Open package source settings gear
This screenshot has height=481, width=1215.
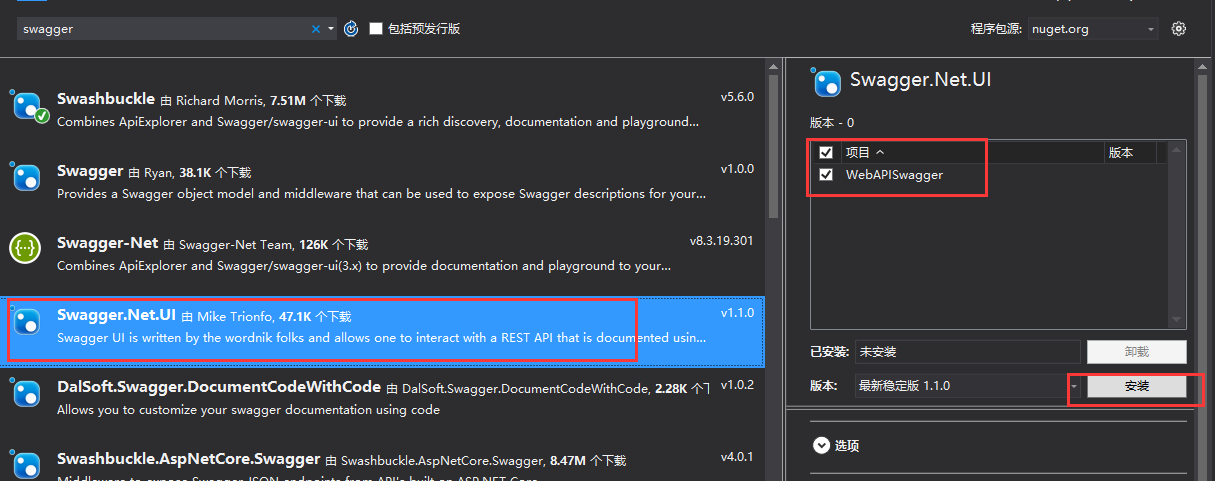click(x=1179, y=29)
